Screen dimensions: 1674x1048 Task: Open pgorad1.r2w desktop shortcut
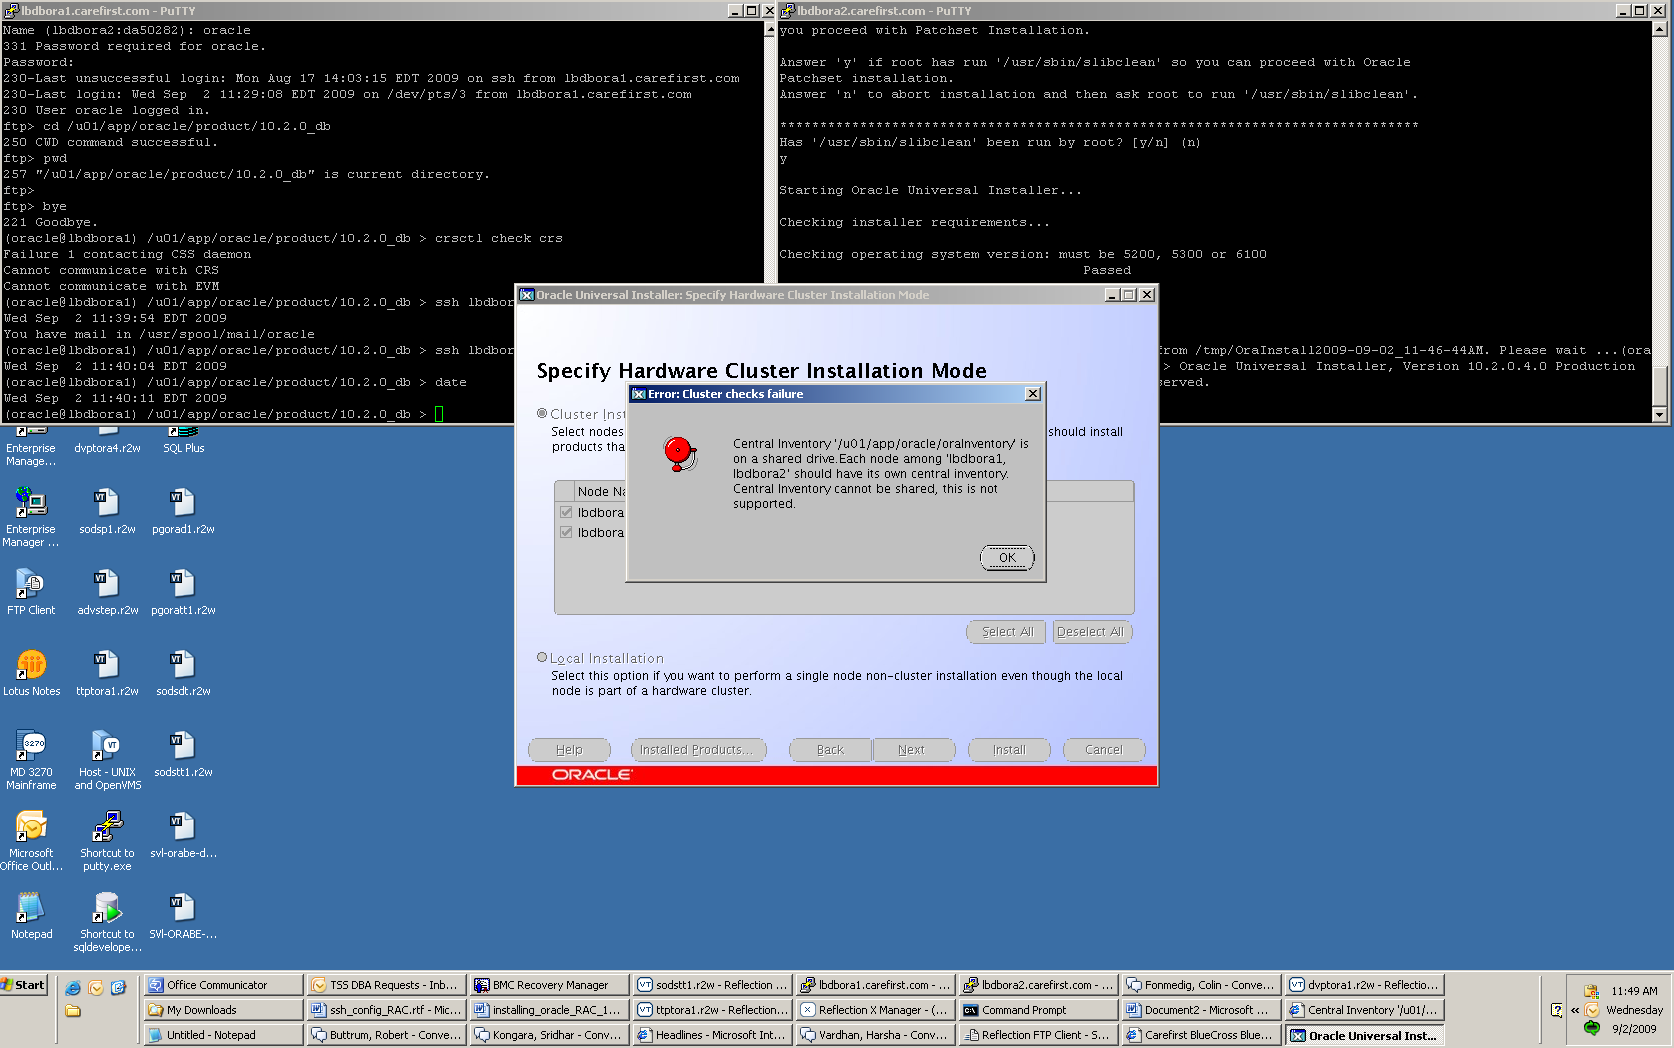pyautogui.click(x=183, y=511)
